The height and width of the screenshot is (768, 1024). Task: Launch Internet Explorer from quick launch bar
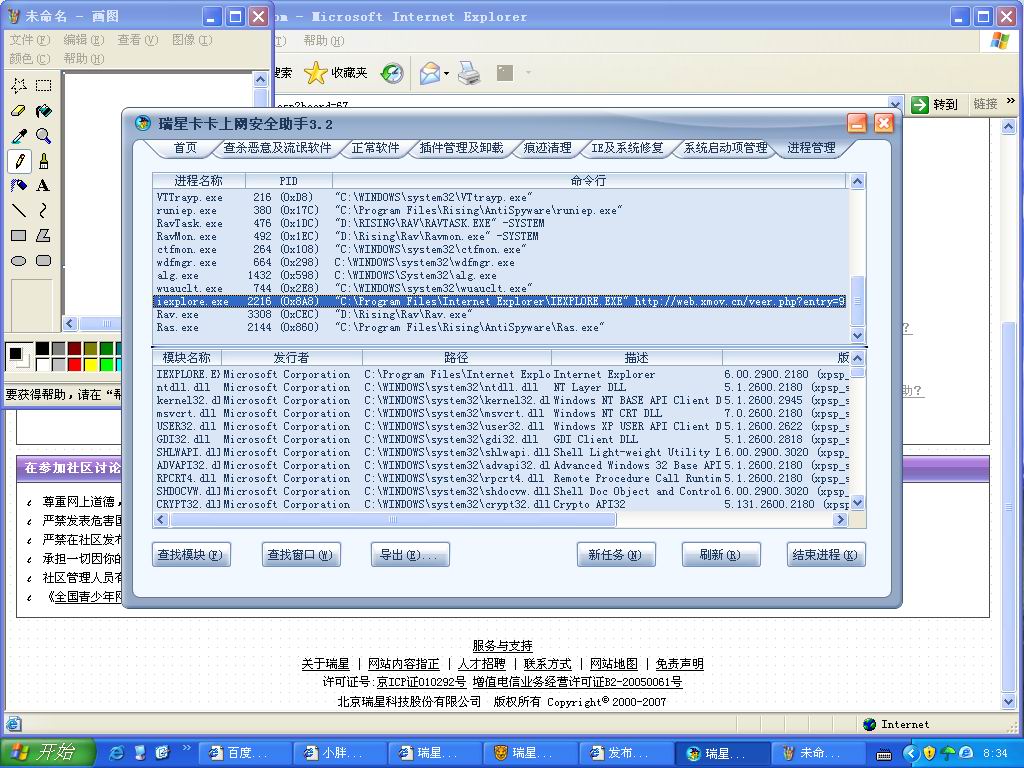(x=117, y=753)
